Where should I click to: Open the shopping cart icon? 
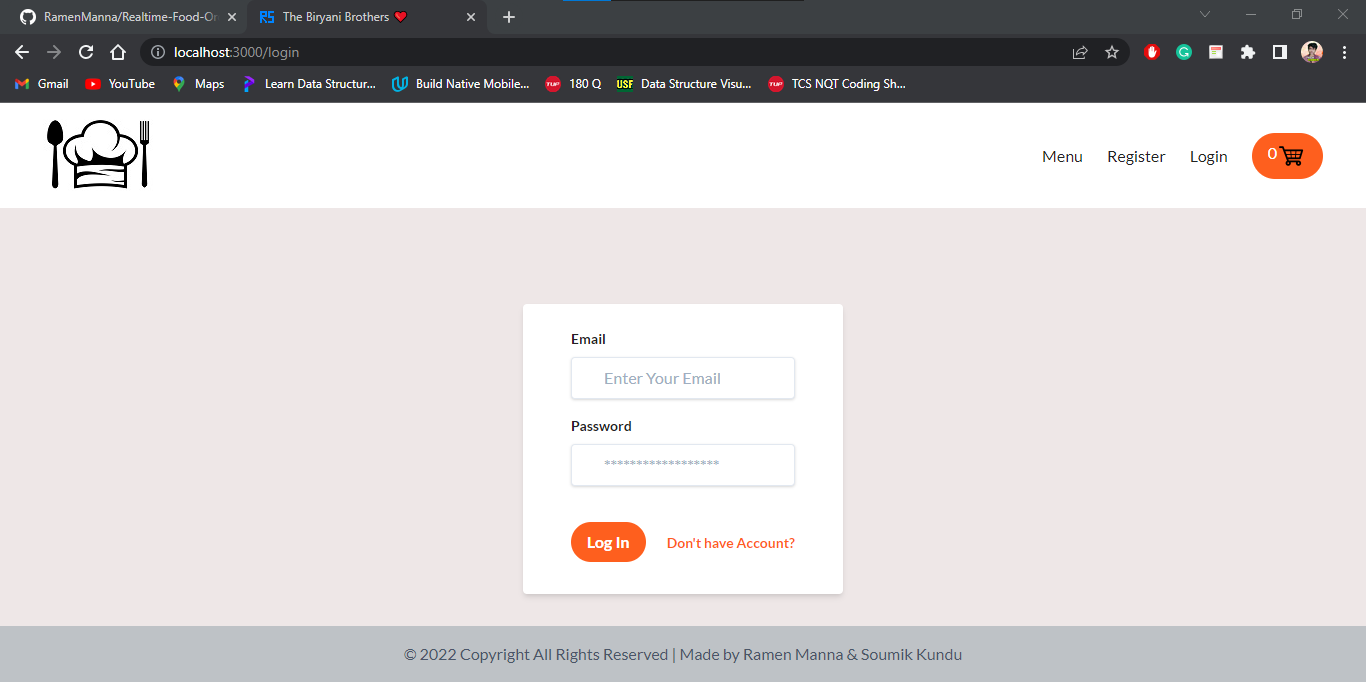(x=1293, y=156)
